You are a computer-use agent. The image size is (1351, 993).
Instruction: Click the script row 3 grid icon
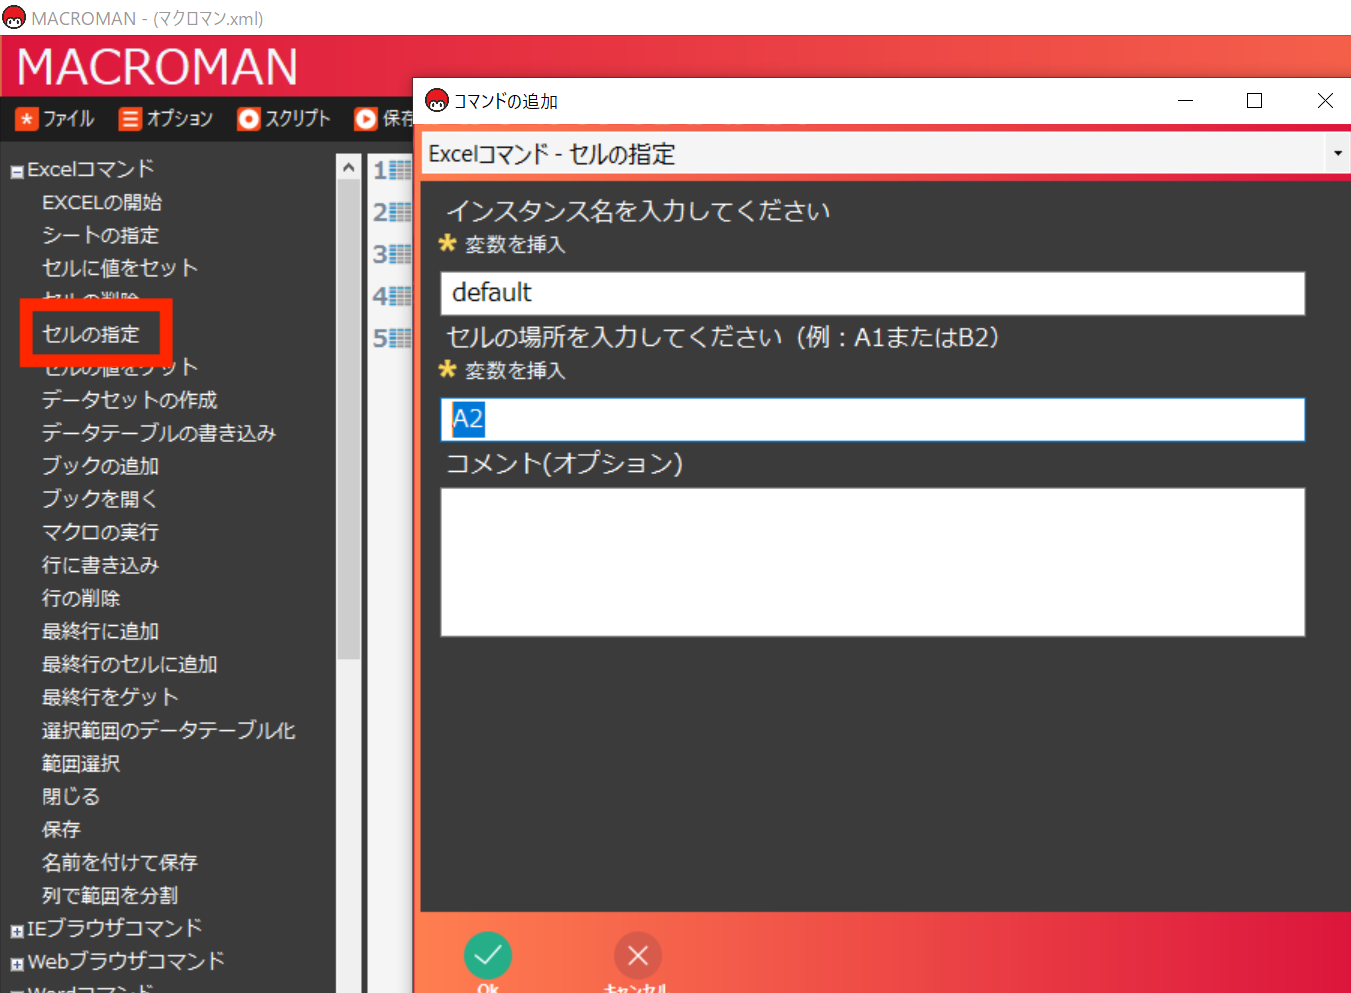pyautogui.click(x=400, y=254)
